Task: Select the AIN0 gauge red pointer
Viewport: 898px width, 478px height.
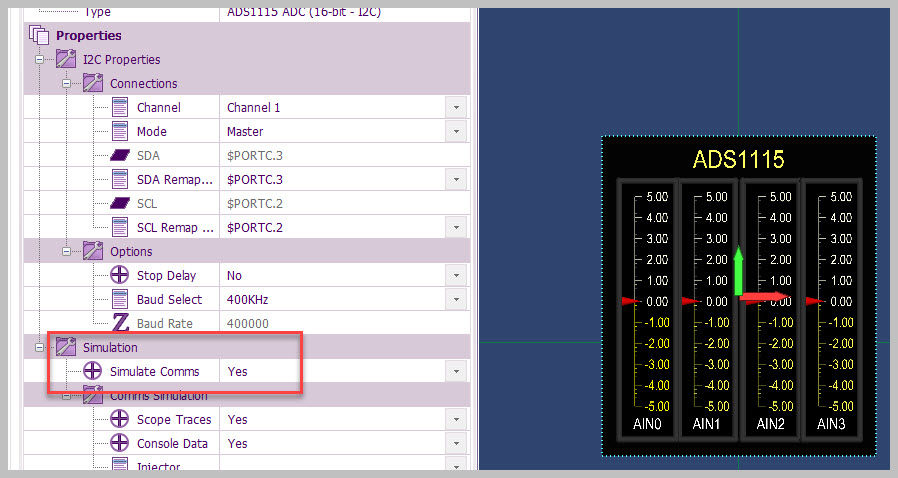Action: click(631, 301)
